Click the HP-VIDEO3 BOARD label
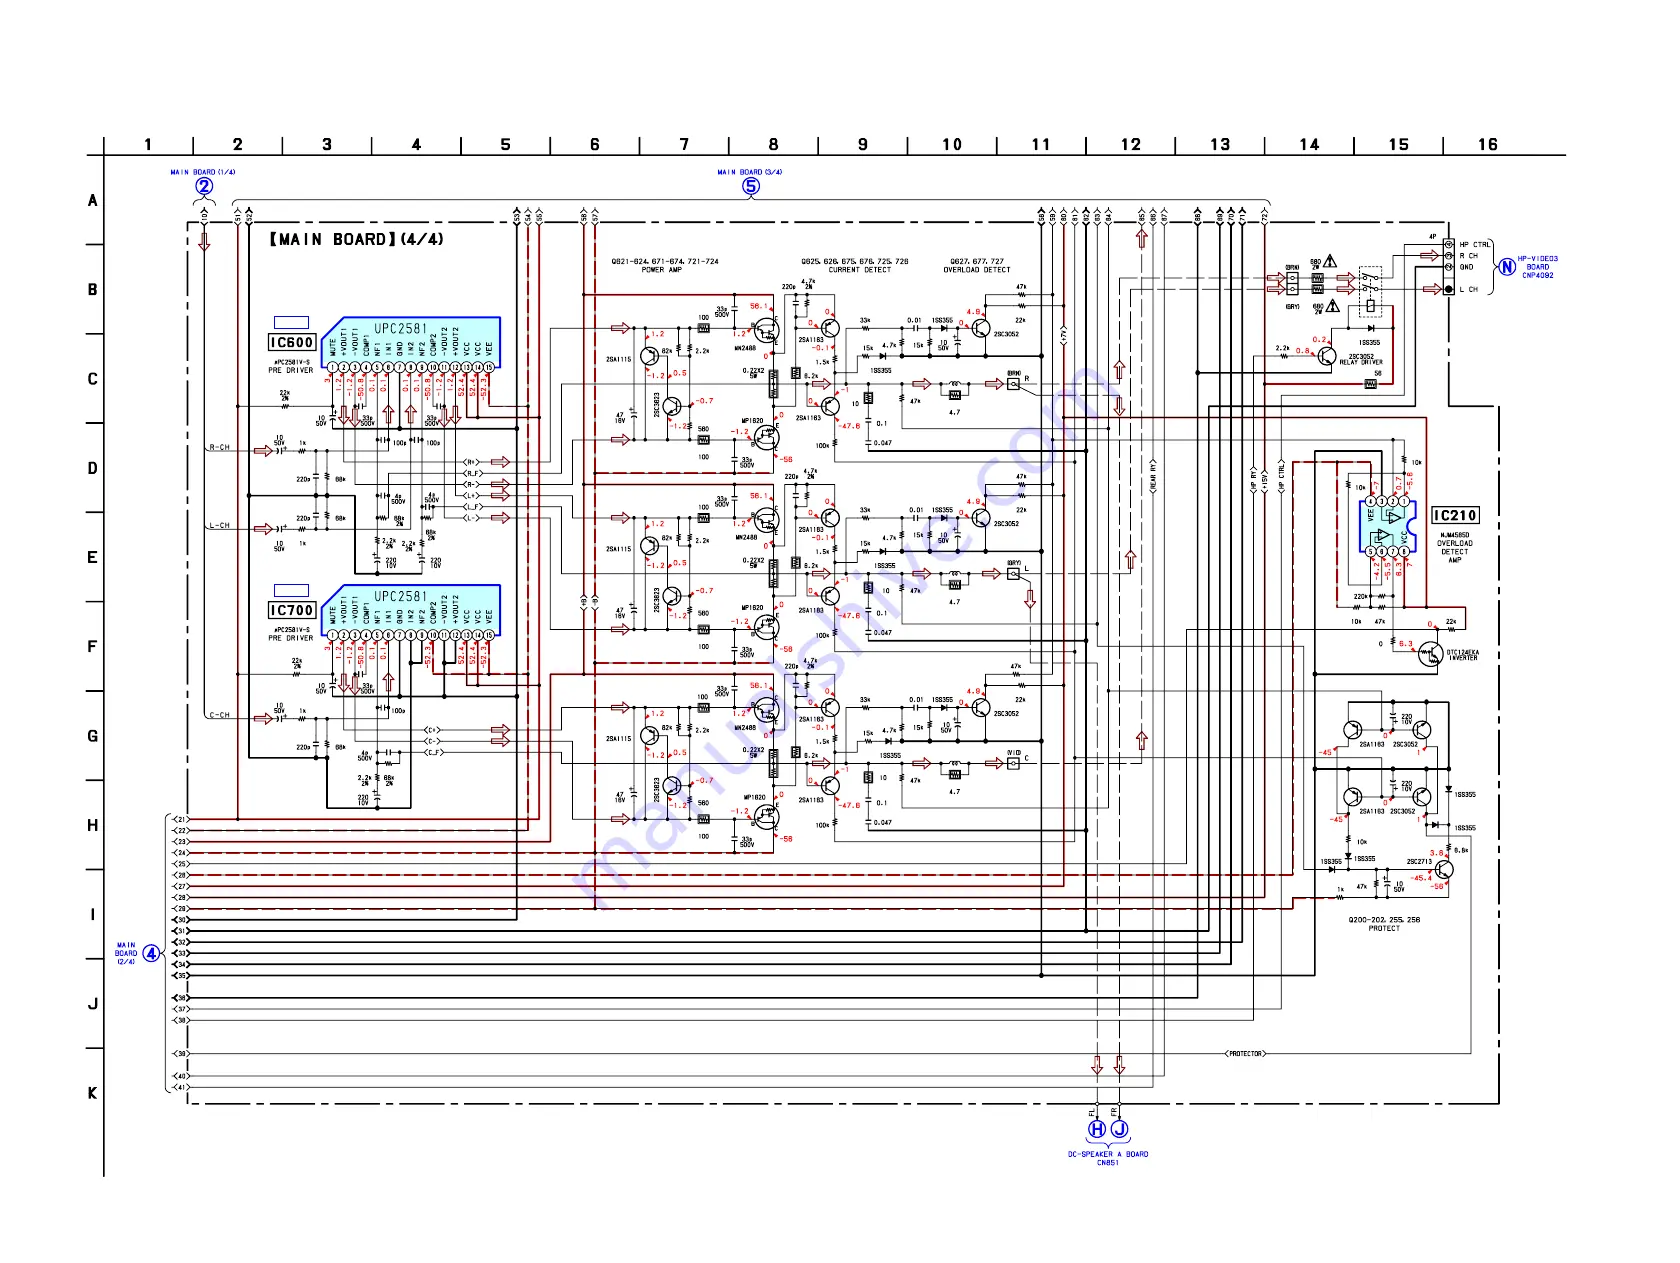 tap(1537, 267)
